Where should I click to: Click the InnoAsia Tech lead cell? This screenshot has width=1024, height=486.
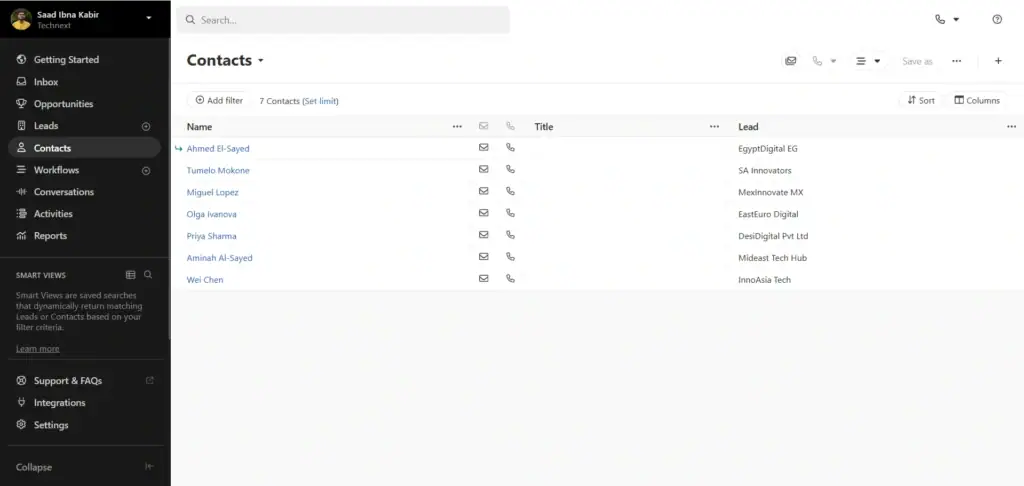tap(765, 280)
